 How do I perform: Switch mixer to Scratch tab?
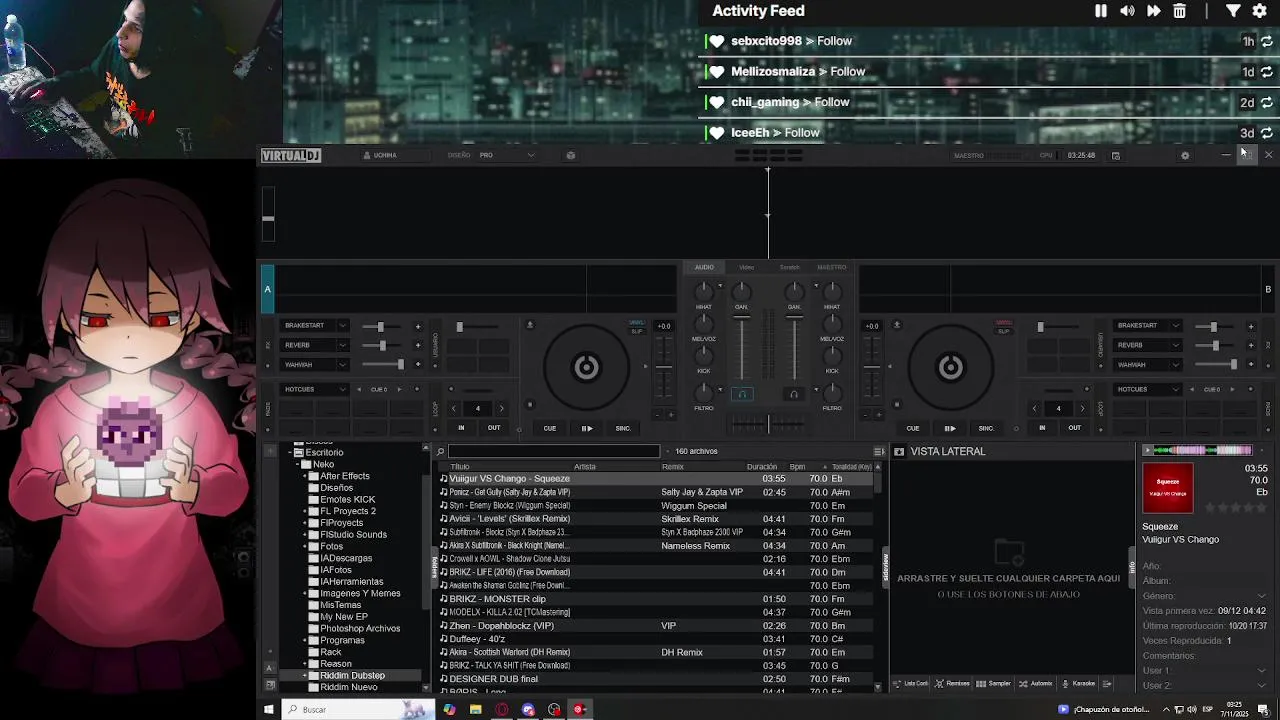pyautogui.click(x=789, y=267)
